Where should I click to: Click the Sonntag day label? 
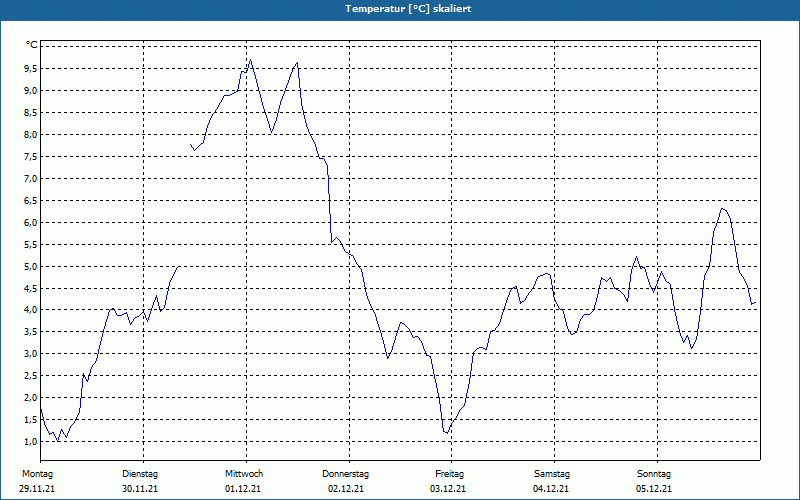(654, 474)
